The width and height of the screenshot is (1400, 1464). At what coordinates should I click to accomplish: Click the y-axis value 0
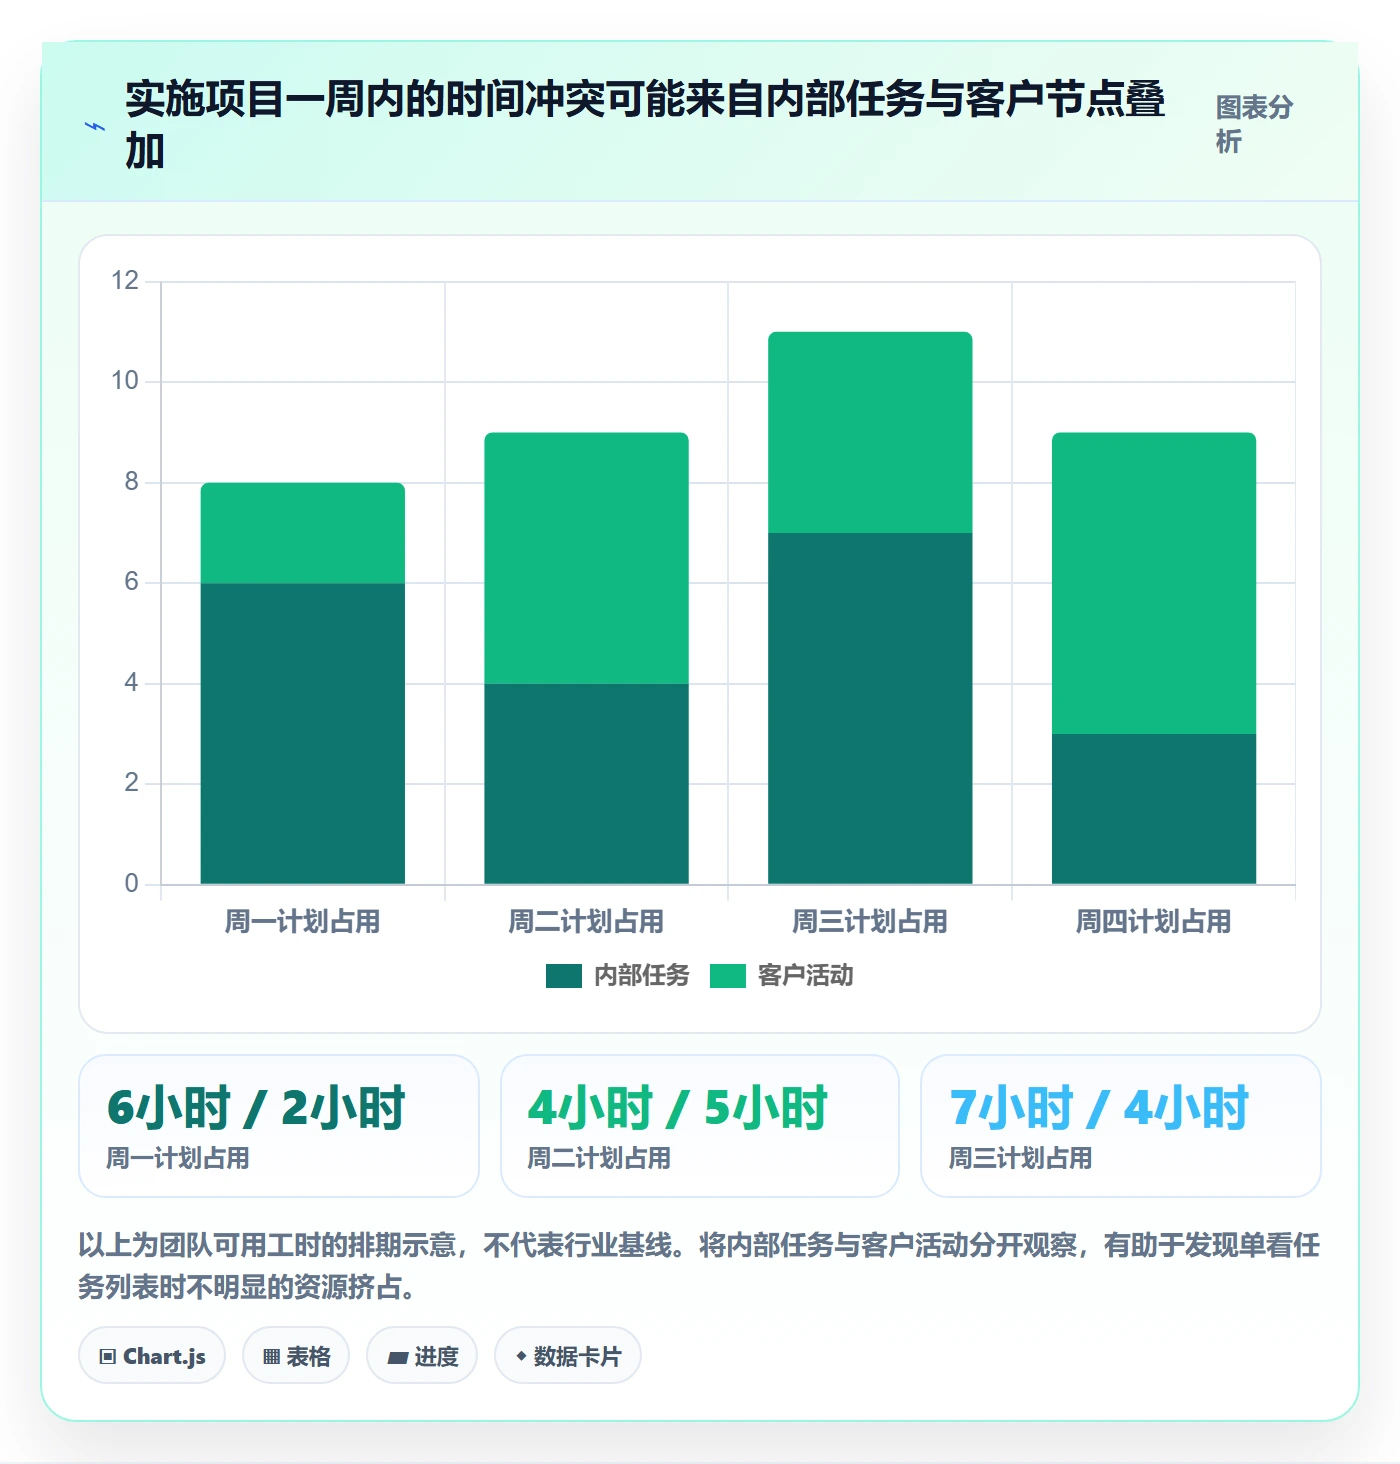(x=131, y=884)
